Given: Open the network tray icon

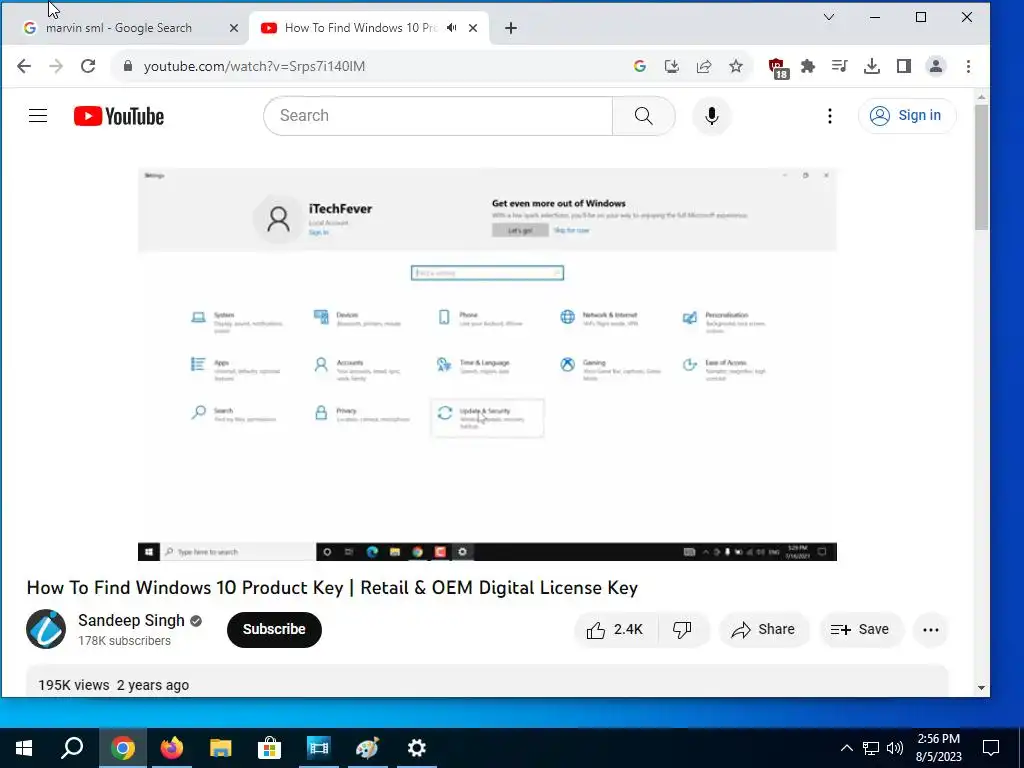Looking at the screenshot, I should (871, 748).
